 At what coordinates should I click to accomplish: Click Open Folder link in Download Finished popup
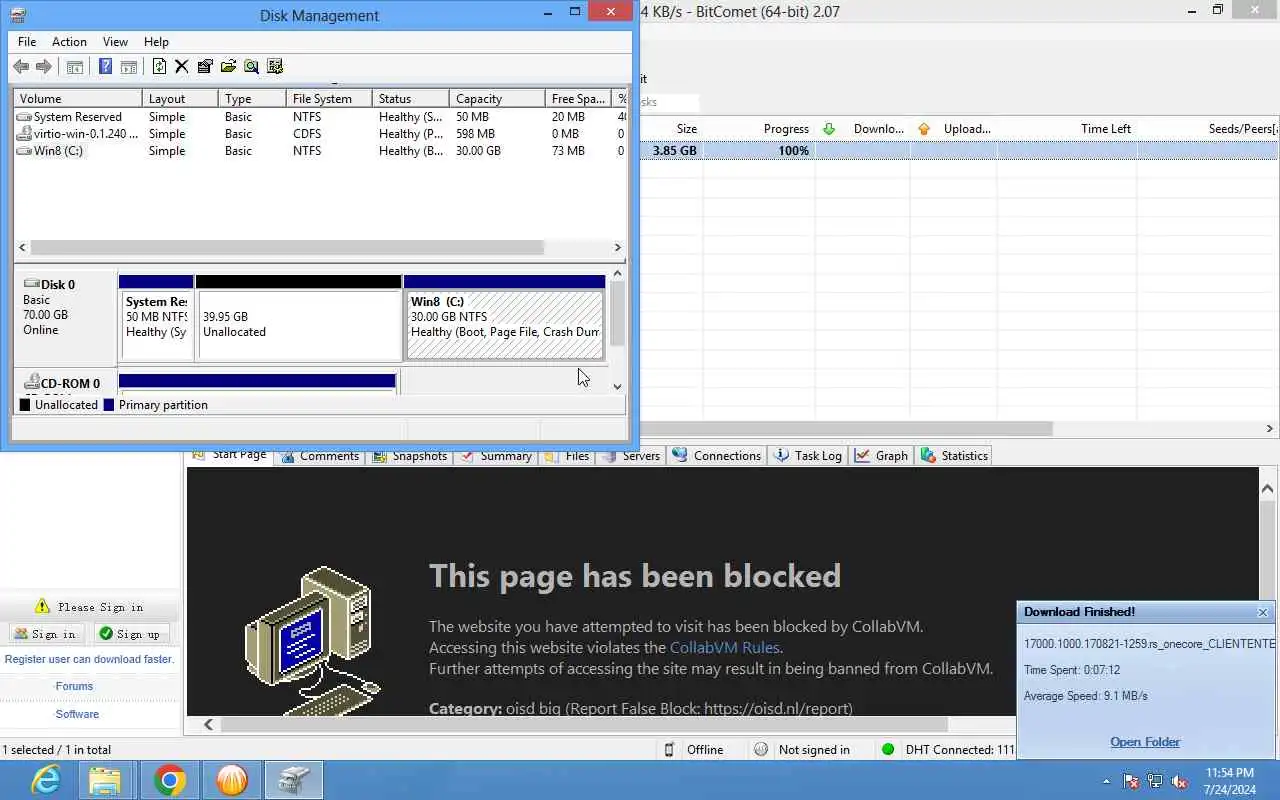point(1145,742)
